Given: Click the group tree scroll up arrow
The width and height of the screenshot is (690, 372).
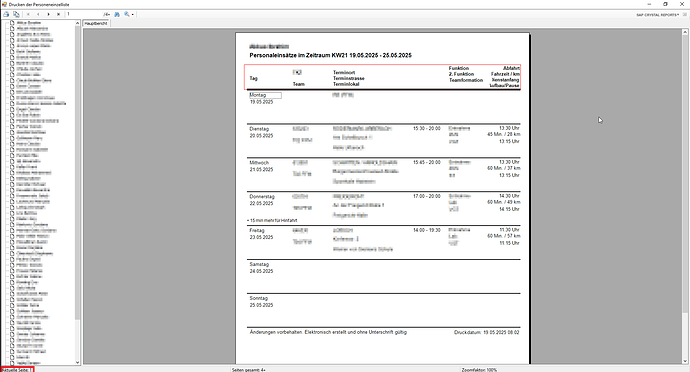Looking at the screenshot, I should (77, 23).
